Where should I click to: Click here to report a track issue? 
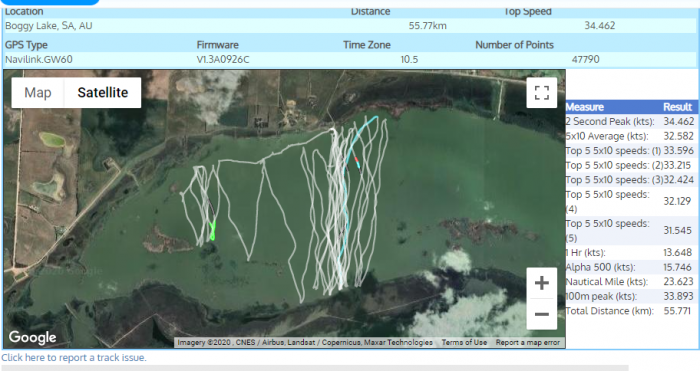74,358
